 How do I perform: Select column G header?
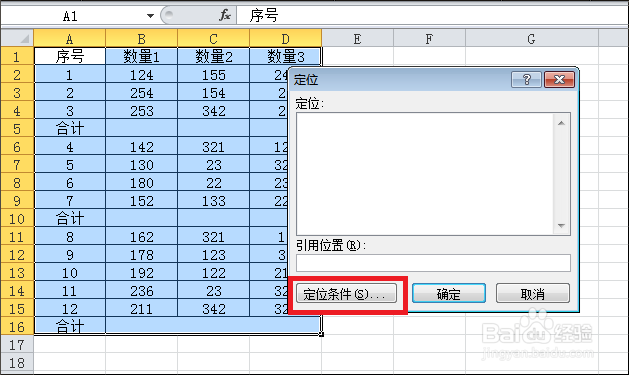pyautogui.click(x=532, y=39)
